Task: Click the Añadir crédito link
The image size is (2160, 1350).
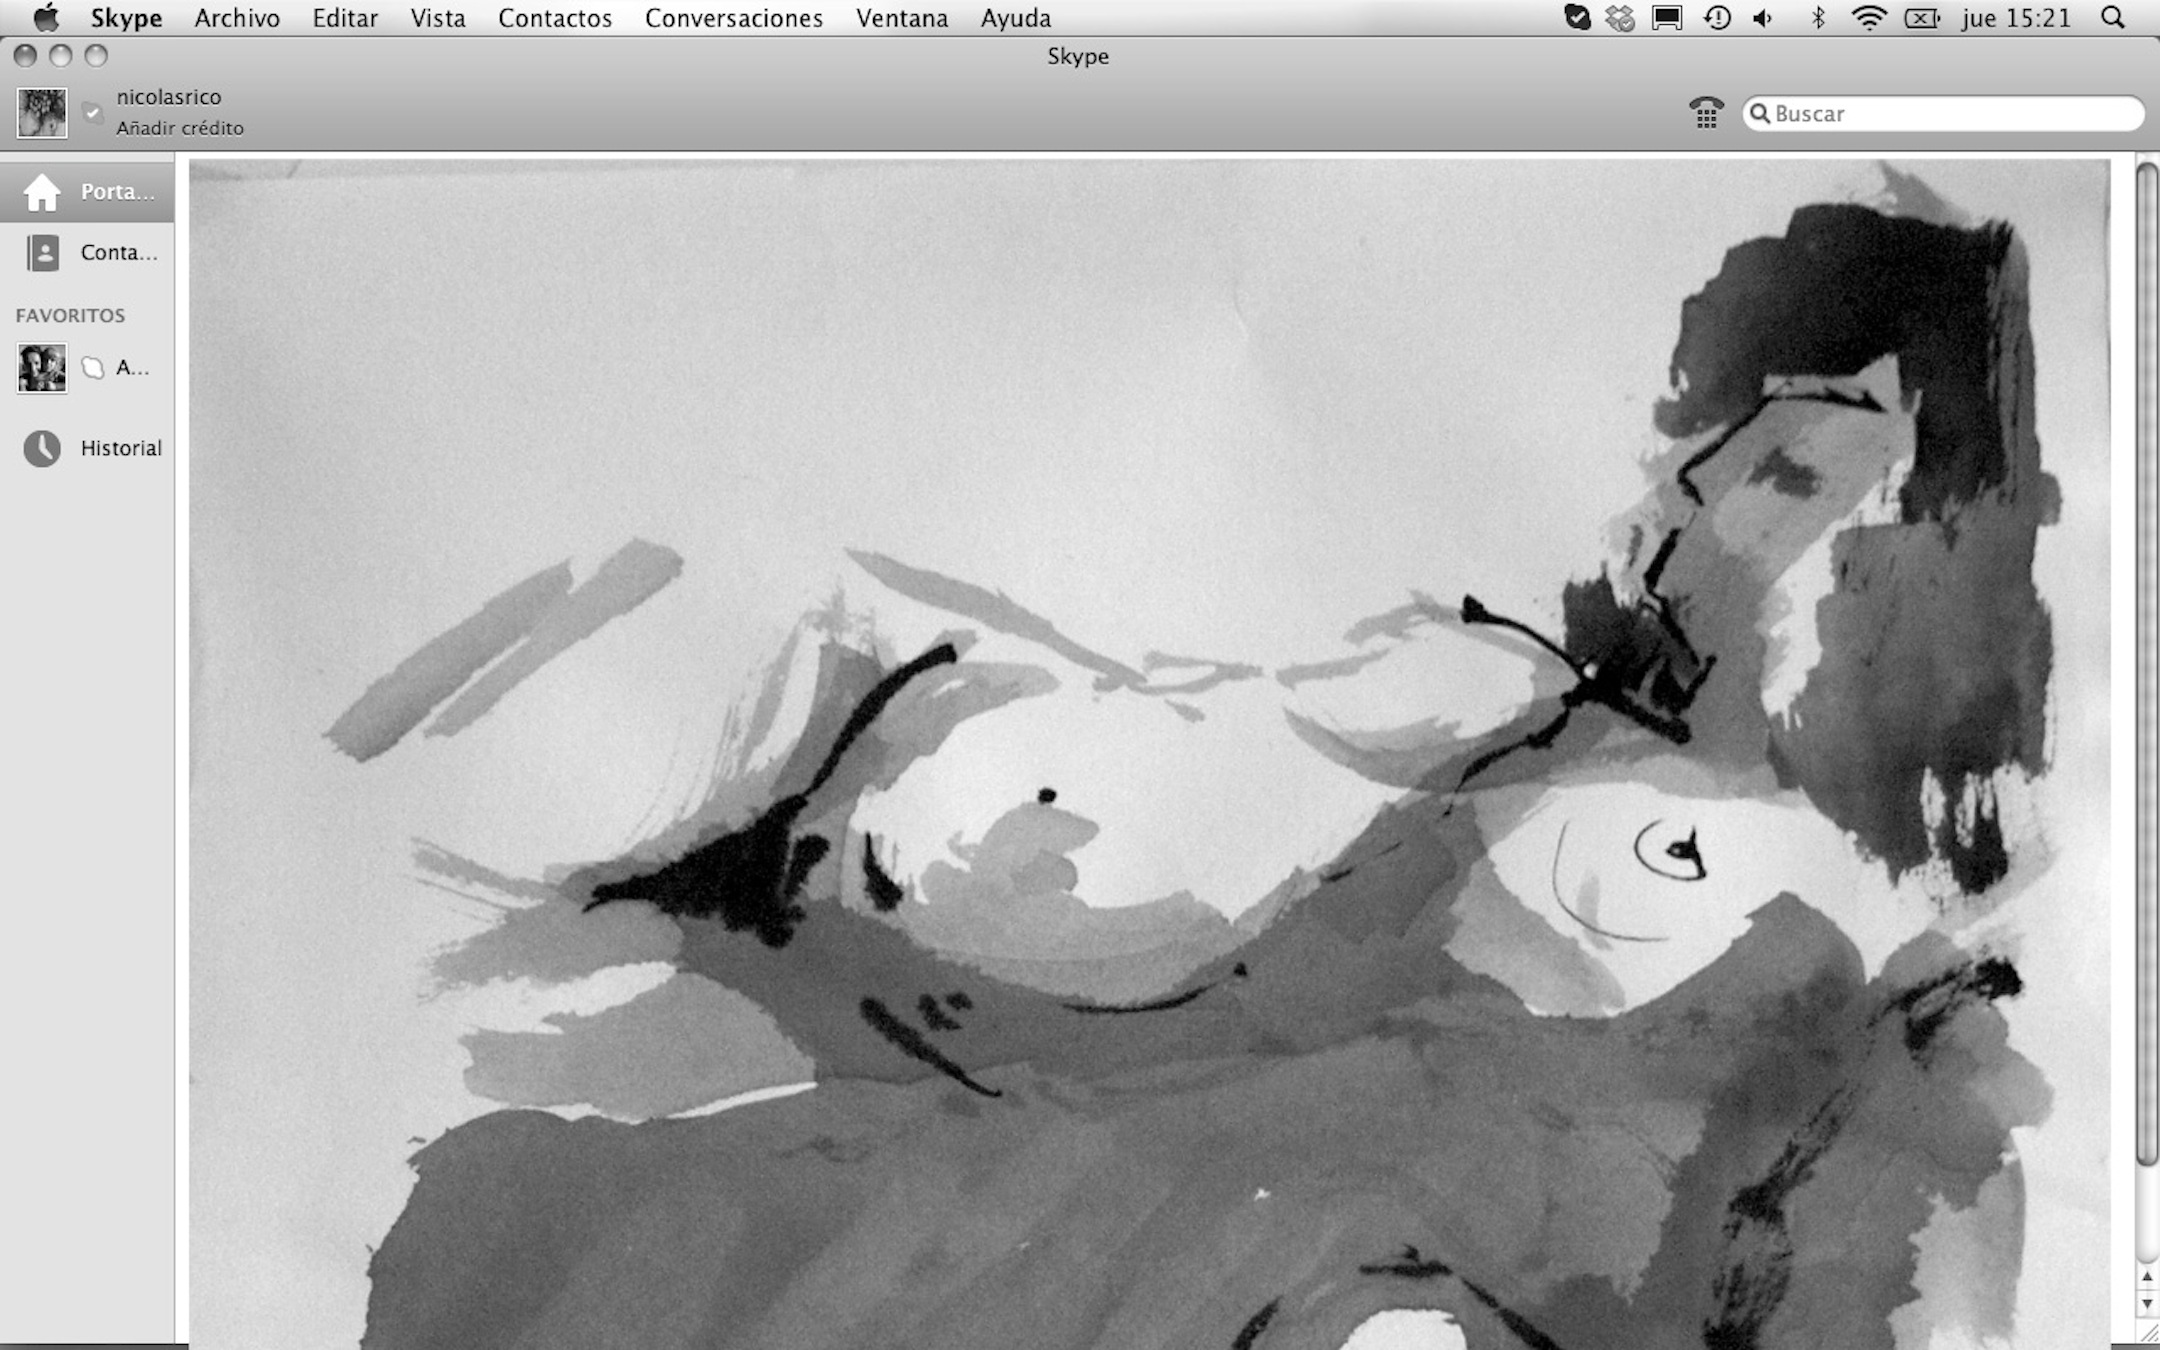Action: pos(180,128)
